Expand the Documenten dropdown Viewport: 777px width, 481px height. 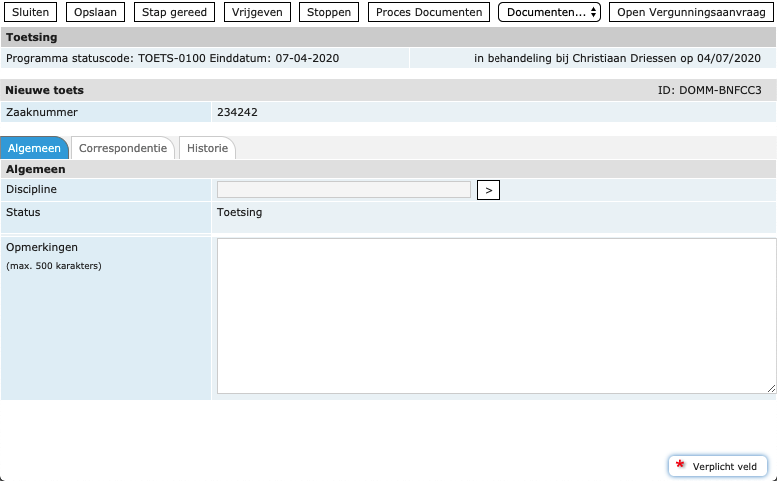(549, 12)
